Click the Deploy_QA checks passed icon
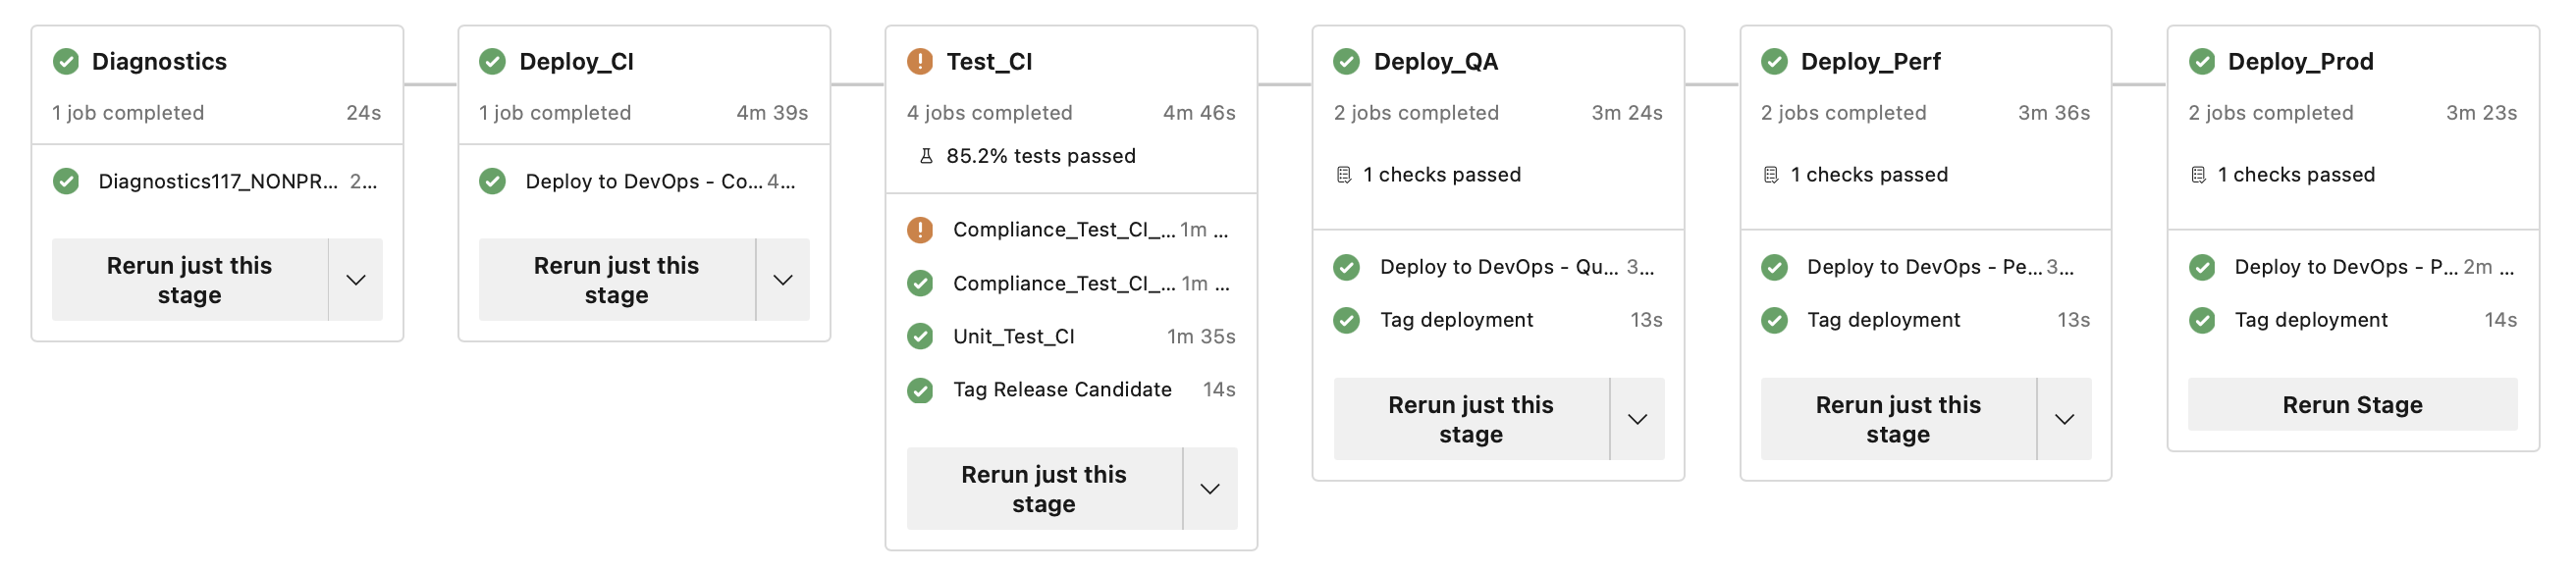The width and height of the screenshot is (2576, 571). click(x=1344, y=175)
